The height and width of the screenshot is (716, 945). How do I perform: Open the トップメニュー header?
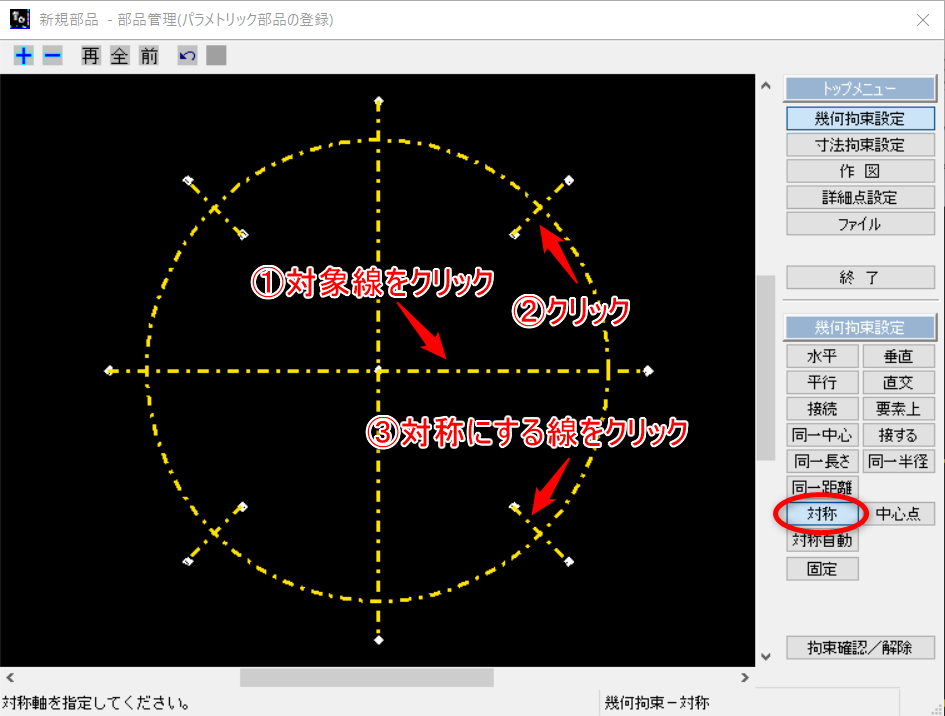860,89
